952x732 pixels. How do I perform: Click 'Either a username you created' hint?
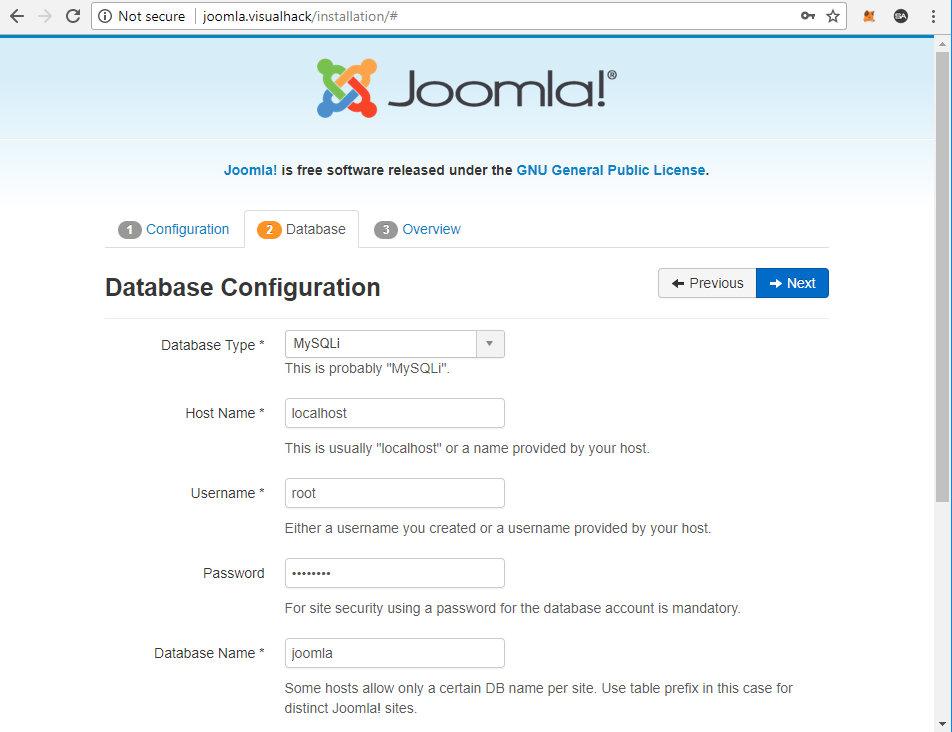pyautogui.click(x=498, y=529)
